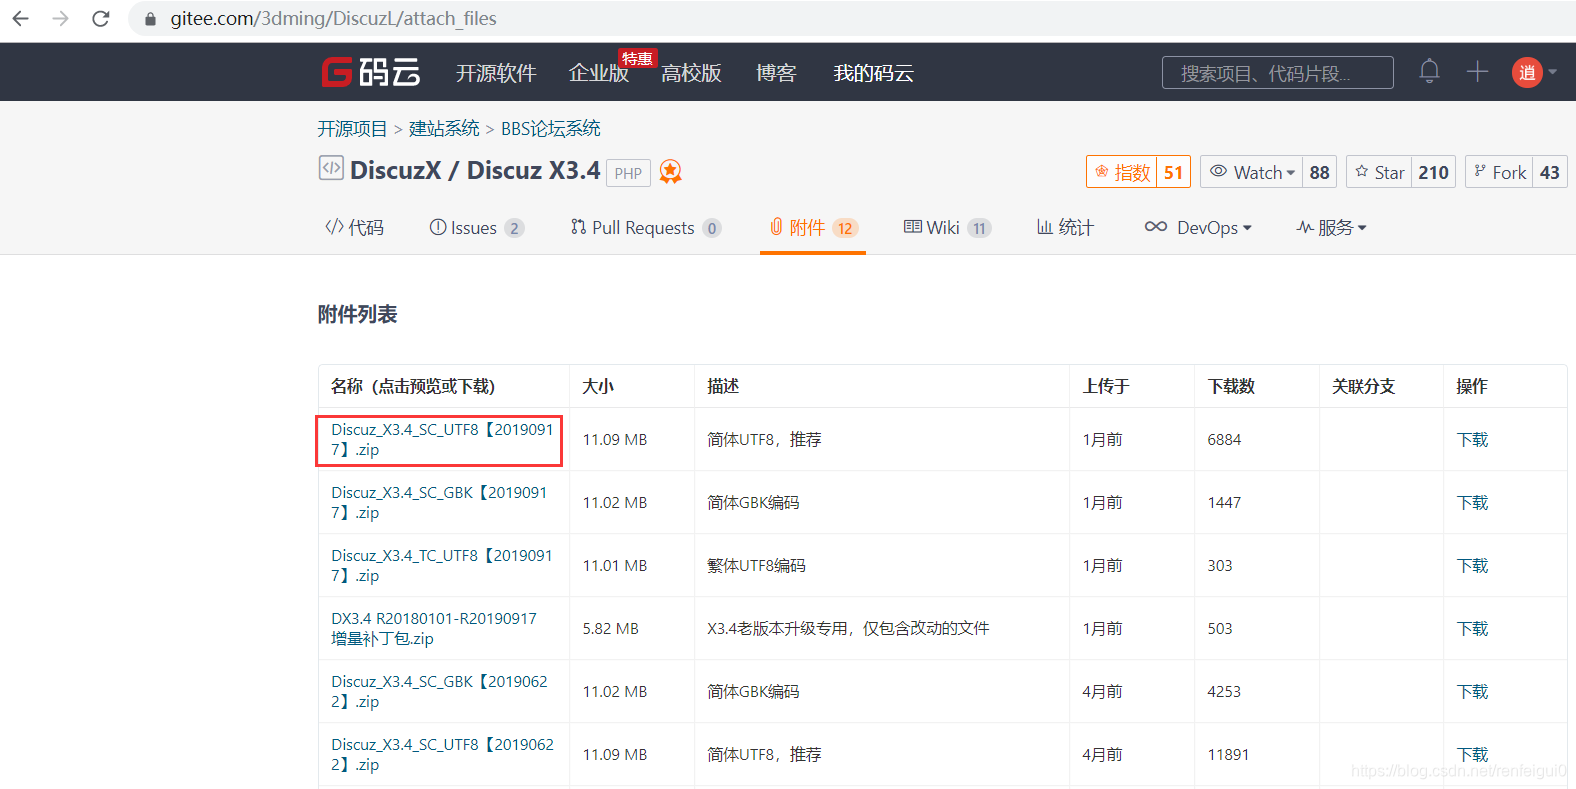Reload the page with the refresh icon
The height and width of the screenshot is (789, 1576).
point(100,18)
